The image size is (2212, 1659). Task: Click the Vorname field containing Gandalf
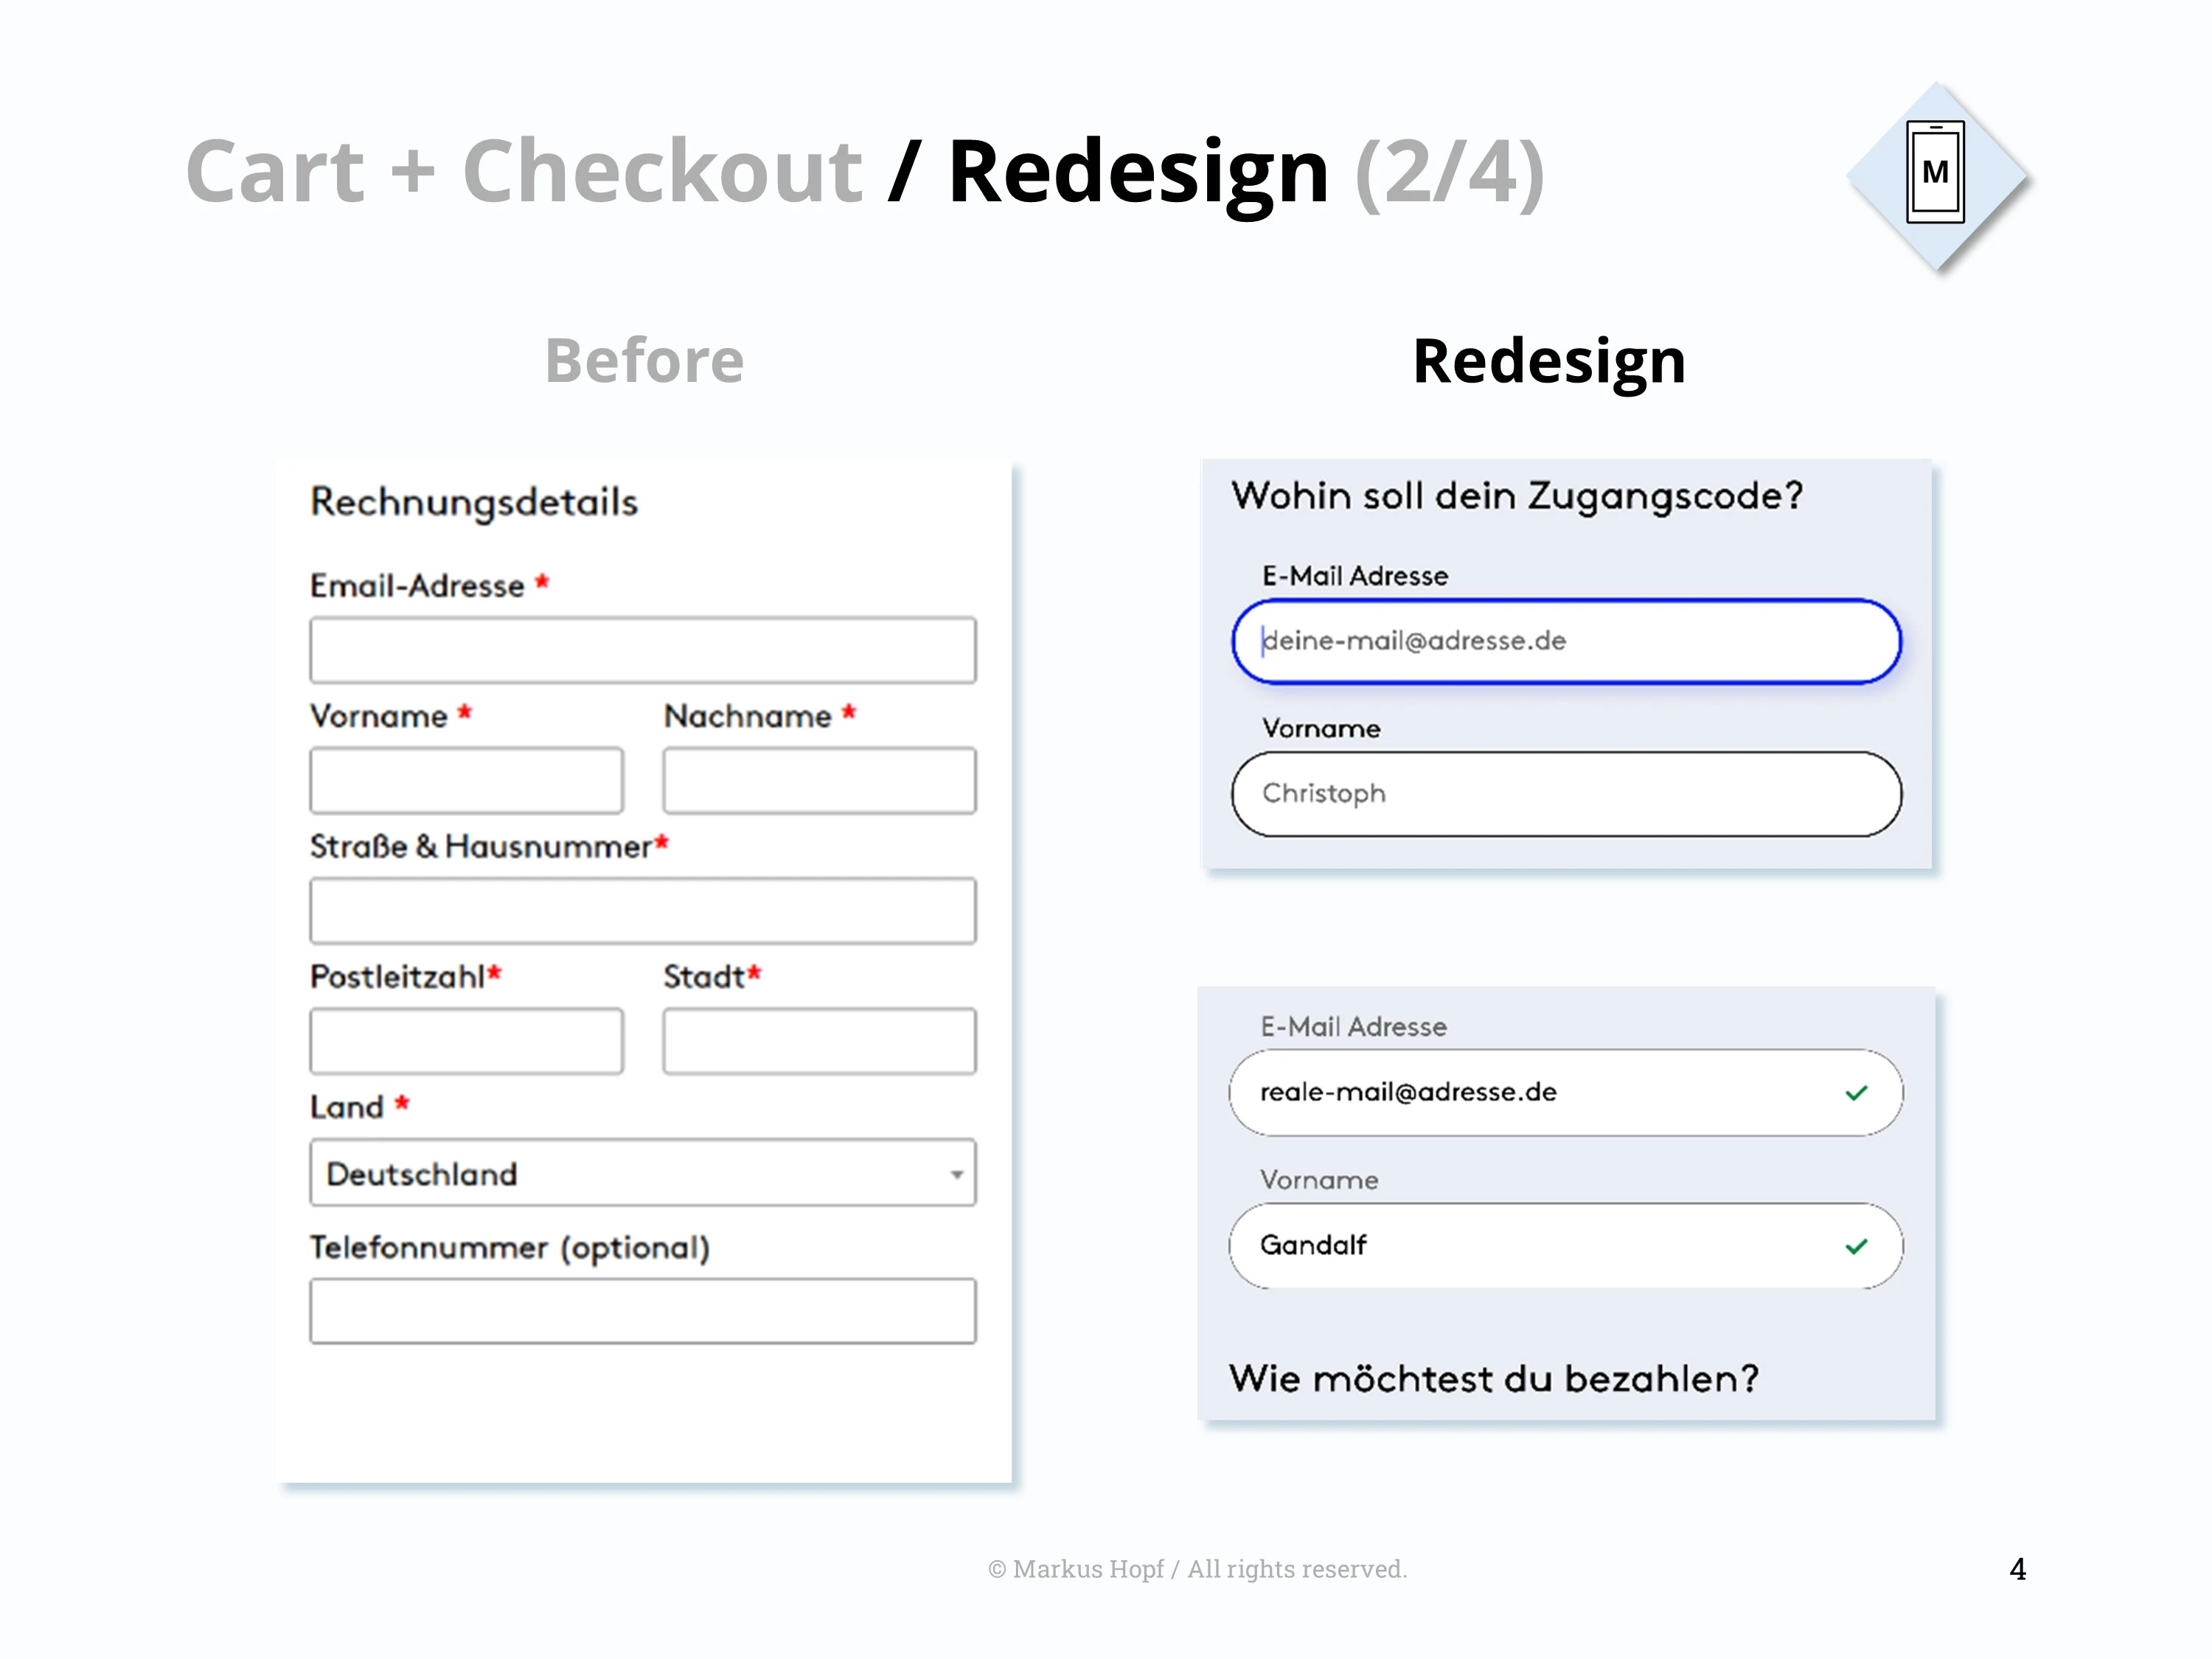pyautogui.click(x=1566, y=1246)
